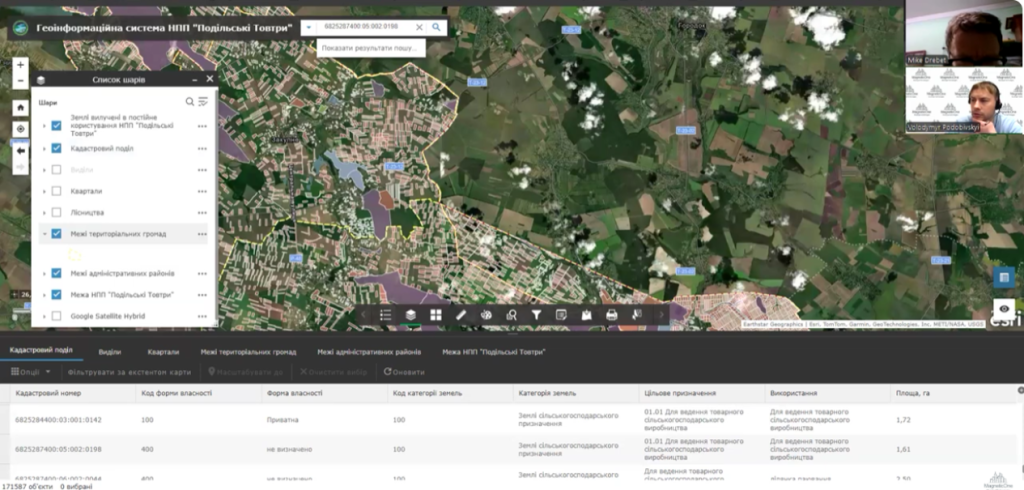Zoom in on the map
This screenshot has height=490, width=1024.
pyautogui.click(x=20, y=64)
